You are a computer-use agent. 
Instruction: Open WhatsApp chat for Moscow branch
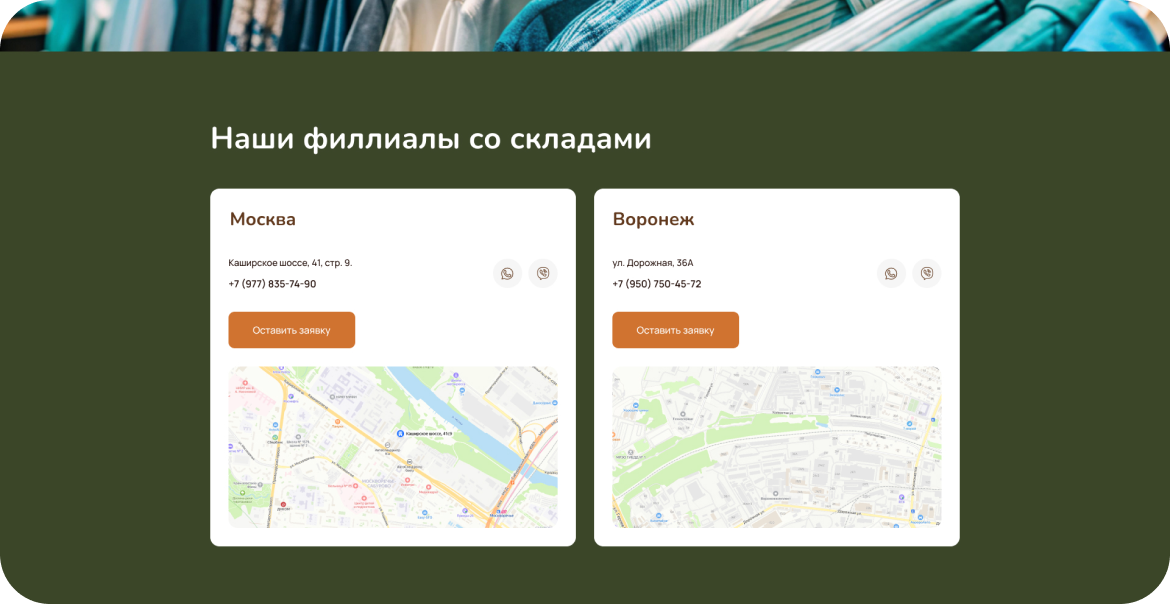(507, 274)
